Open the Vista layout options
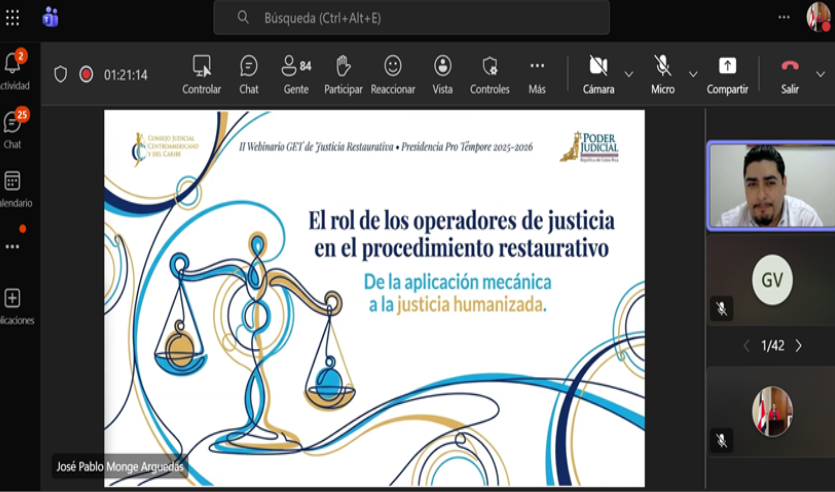 pyautogui.click(x=442, y=73)
